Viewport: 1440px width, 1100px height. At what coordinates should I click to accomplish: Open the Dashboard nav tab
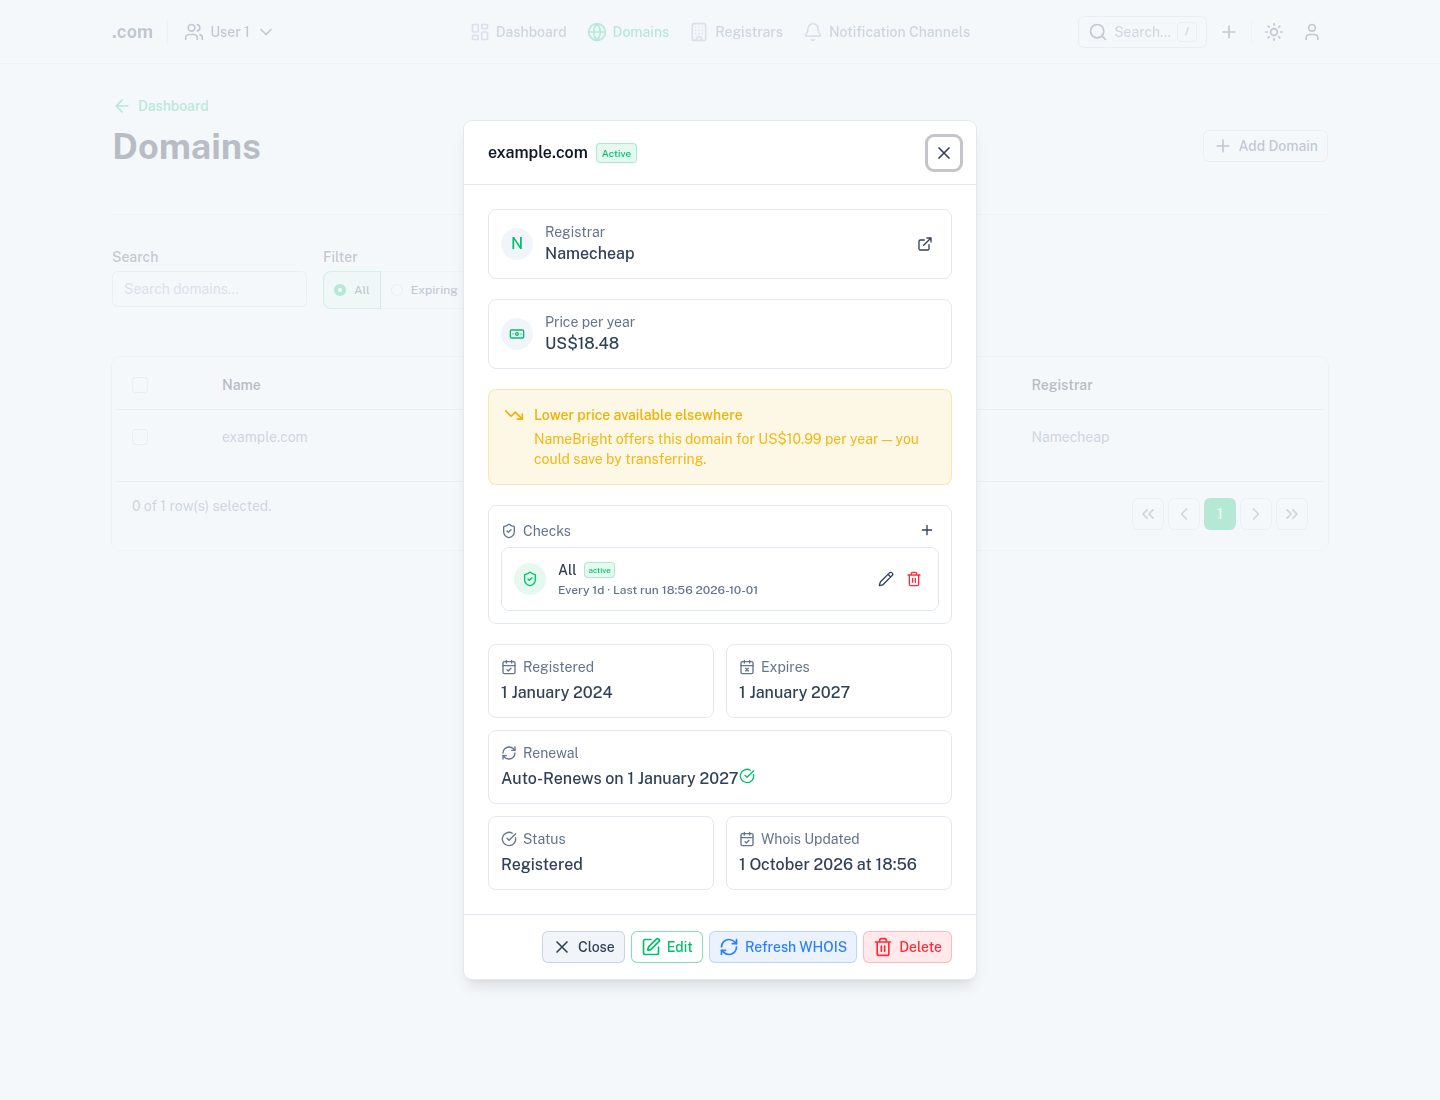pyautogui.click(x=519, y=32)
